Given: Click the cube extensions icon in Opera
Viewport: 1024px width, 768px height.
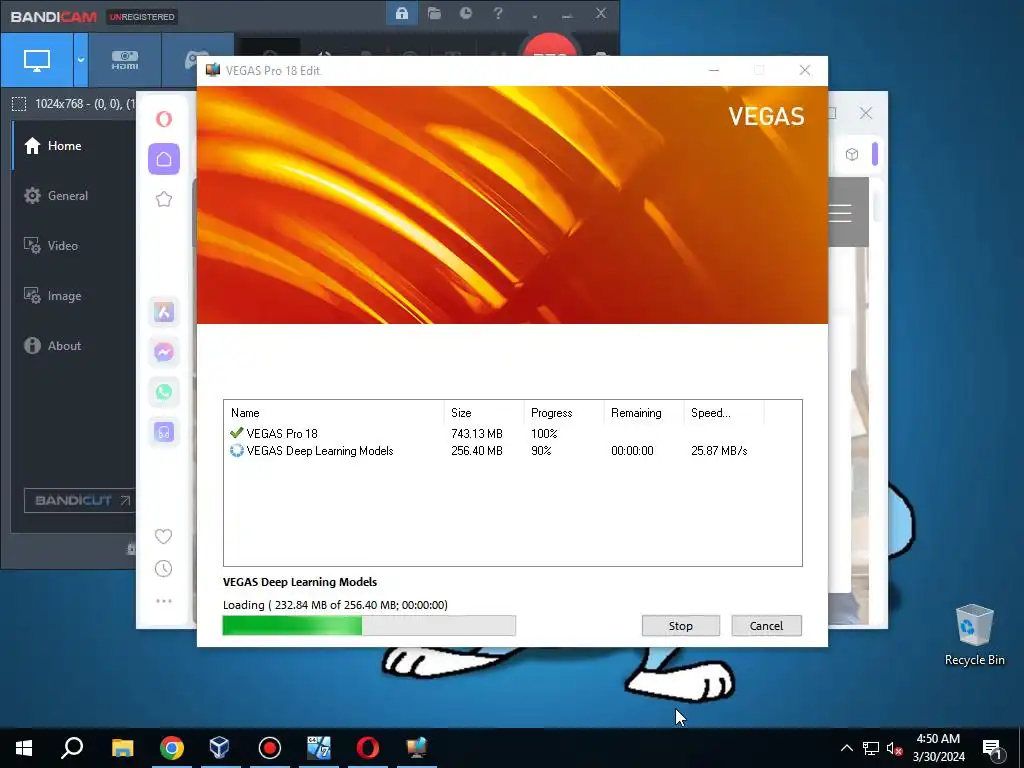Looking at the screenshot, I should coord(852,154).
